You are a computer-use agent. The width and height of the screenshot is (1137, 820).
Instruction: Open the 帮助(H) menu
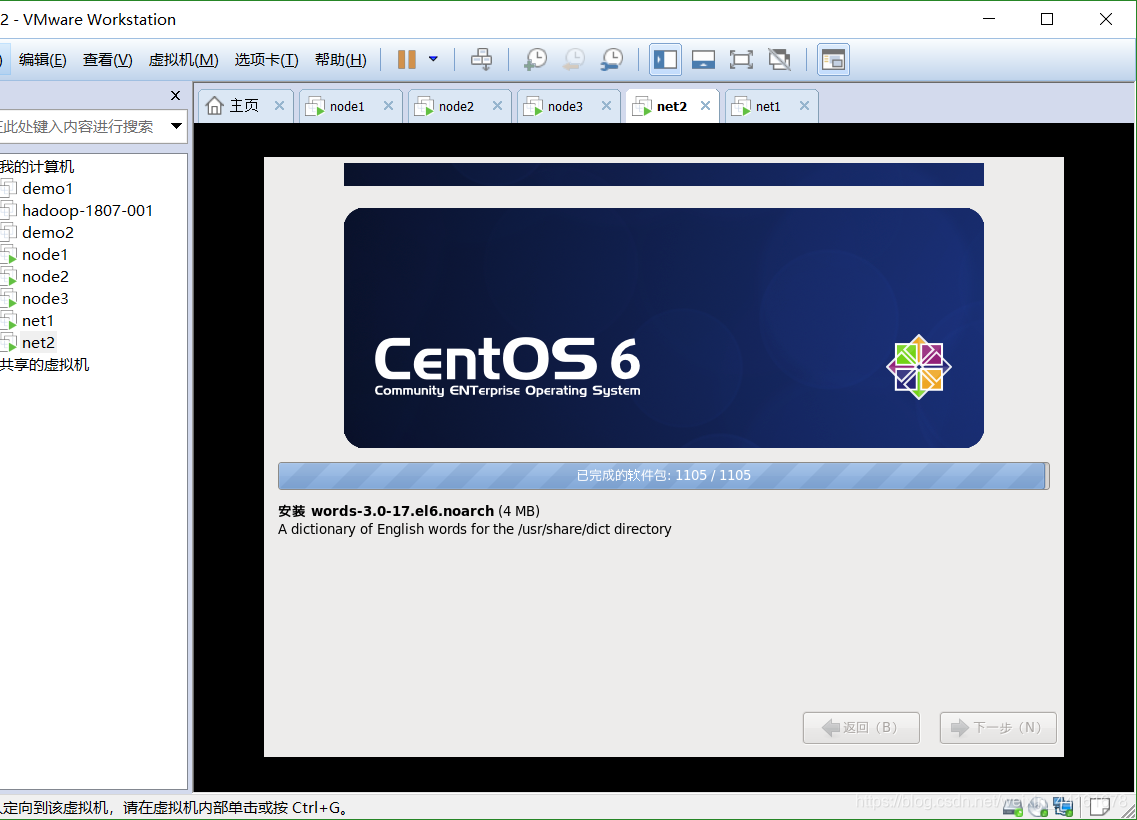341,60
